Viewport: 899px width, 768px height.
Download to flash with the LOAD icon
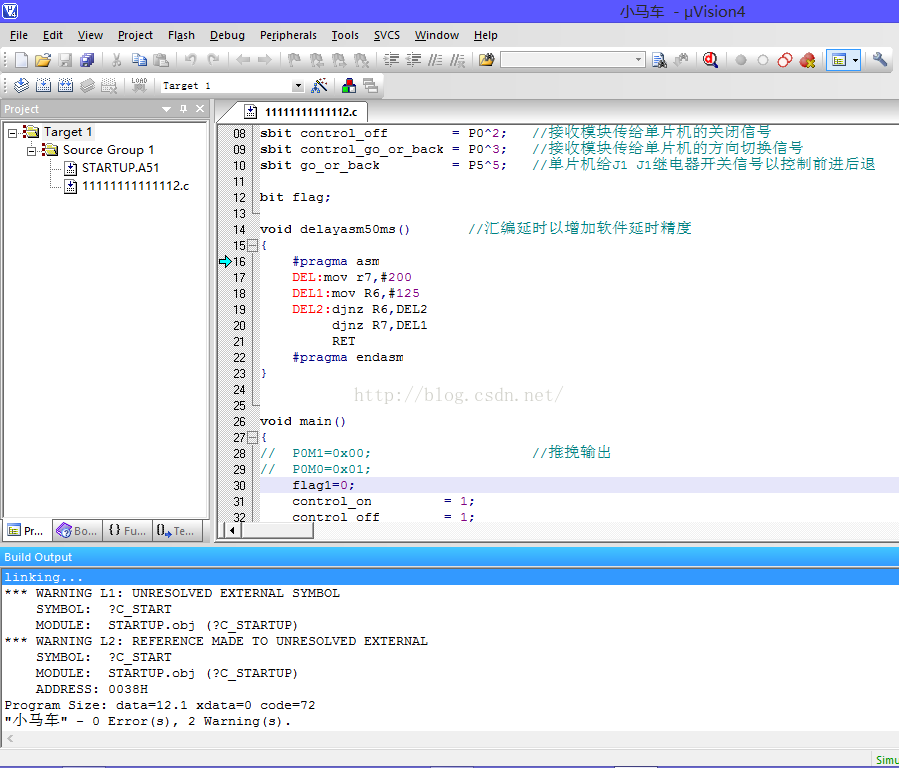click(x=139, y=85)
